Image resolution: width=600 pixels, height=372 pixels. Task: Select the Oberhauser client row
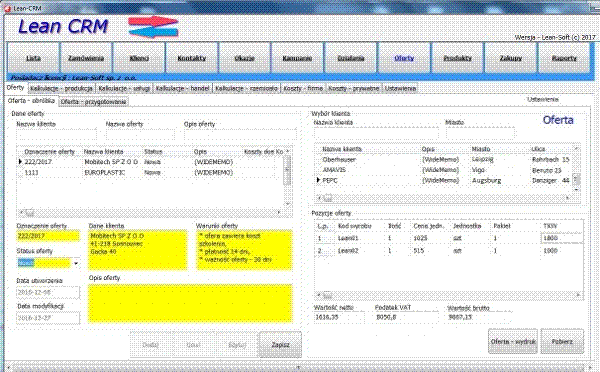click(444, 159)
